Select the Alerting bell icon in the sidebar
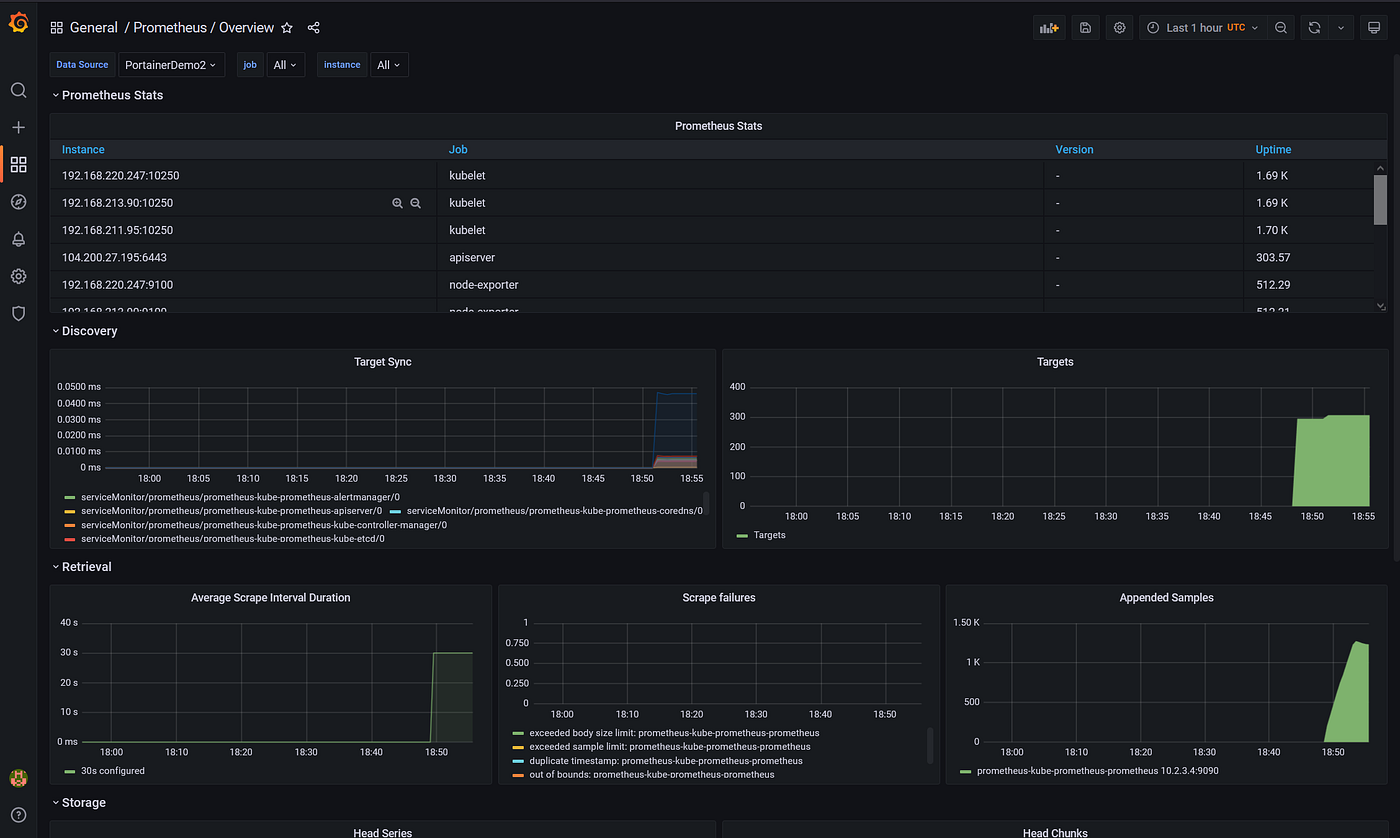1400x838 pixels. tap(18, 239)
